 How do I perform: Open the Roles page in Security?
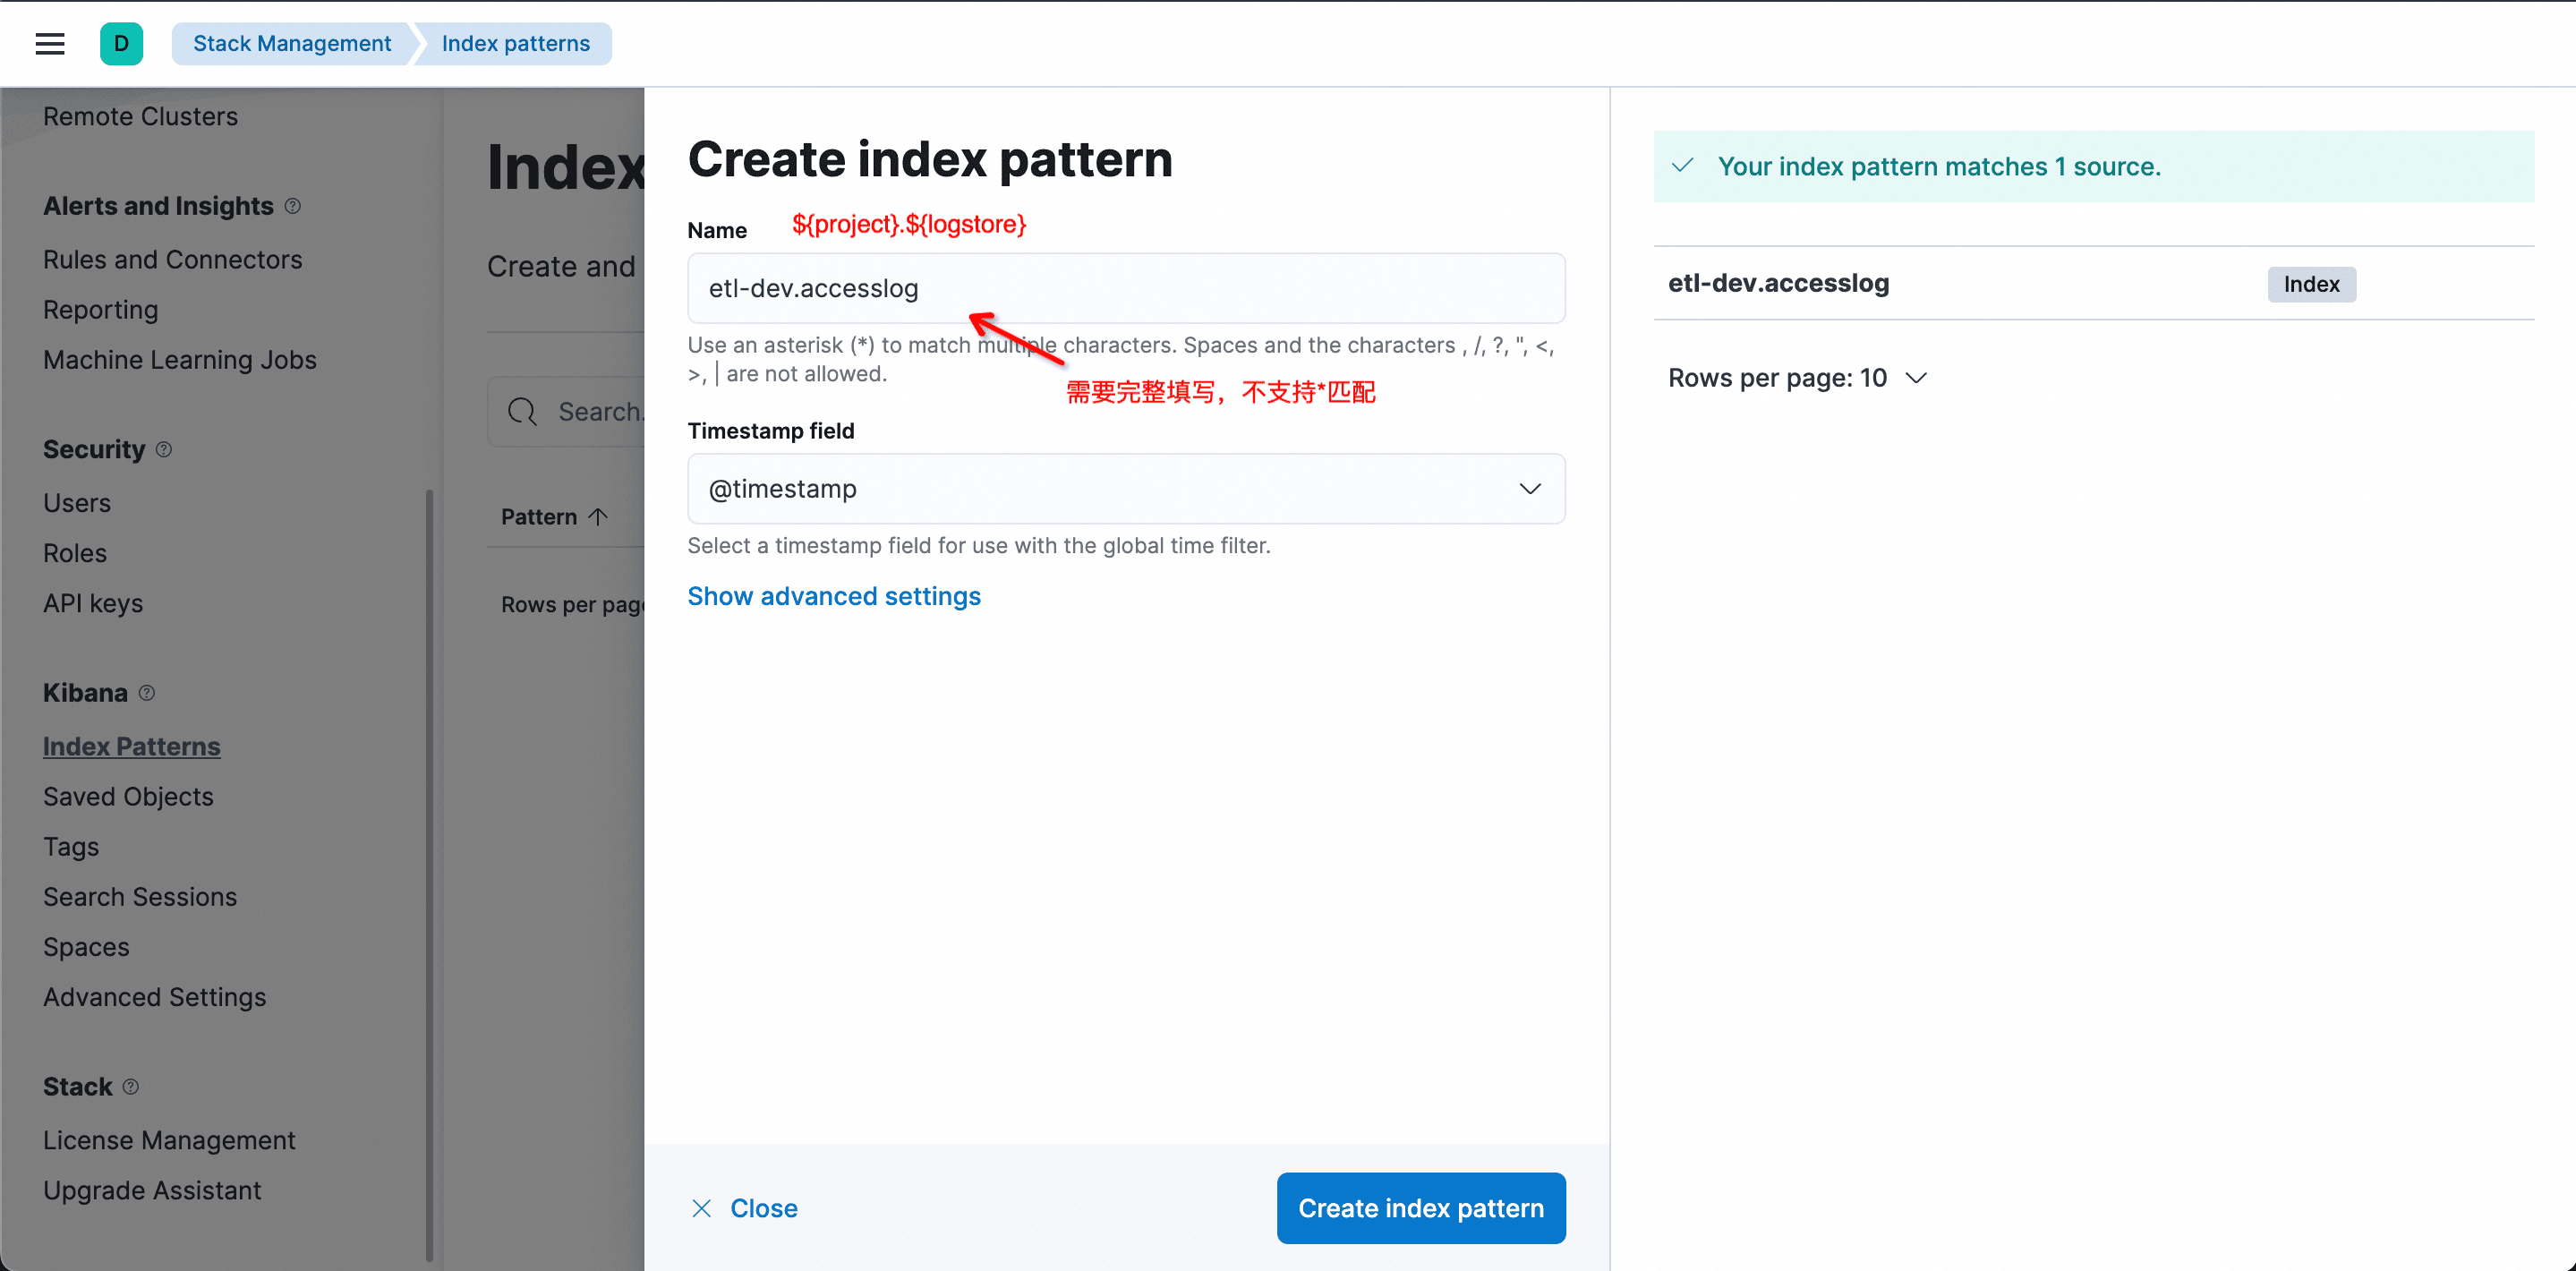pos(75,553)
